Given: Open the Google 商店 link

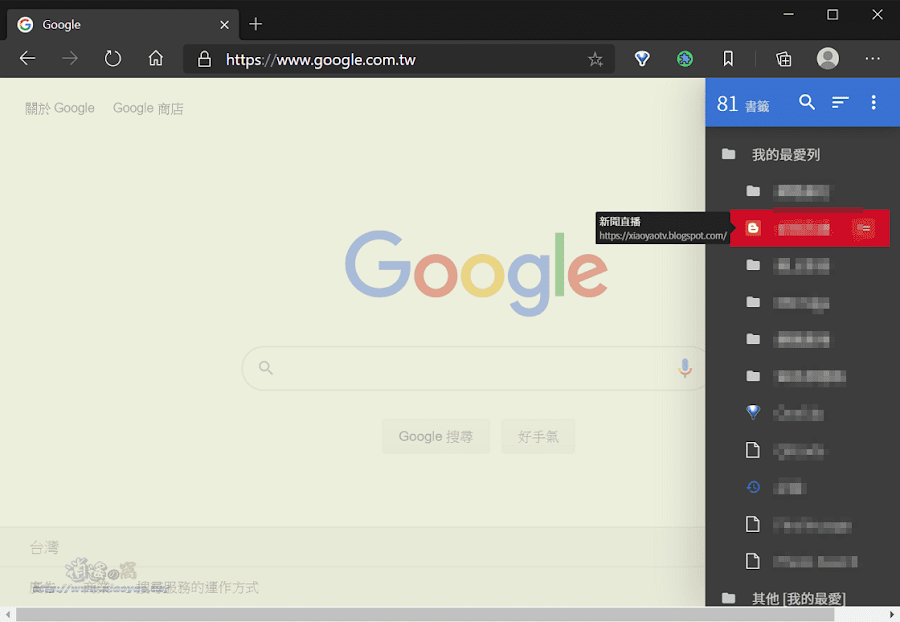Looking at the screenshot, I should (148, 108).
